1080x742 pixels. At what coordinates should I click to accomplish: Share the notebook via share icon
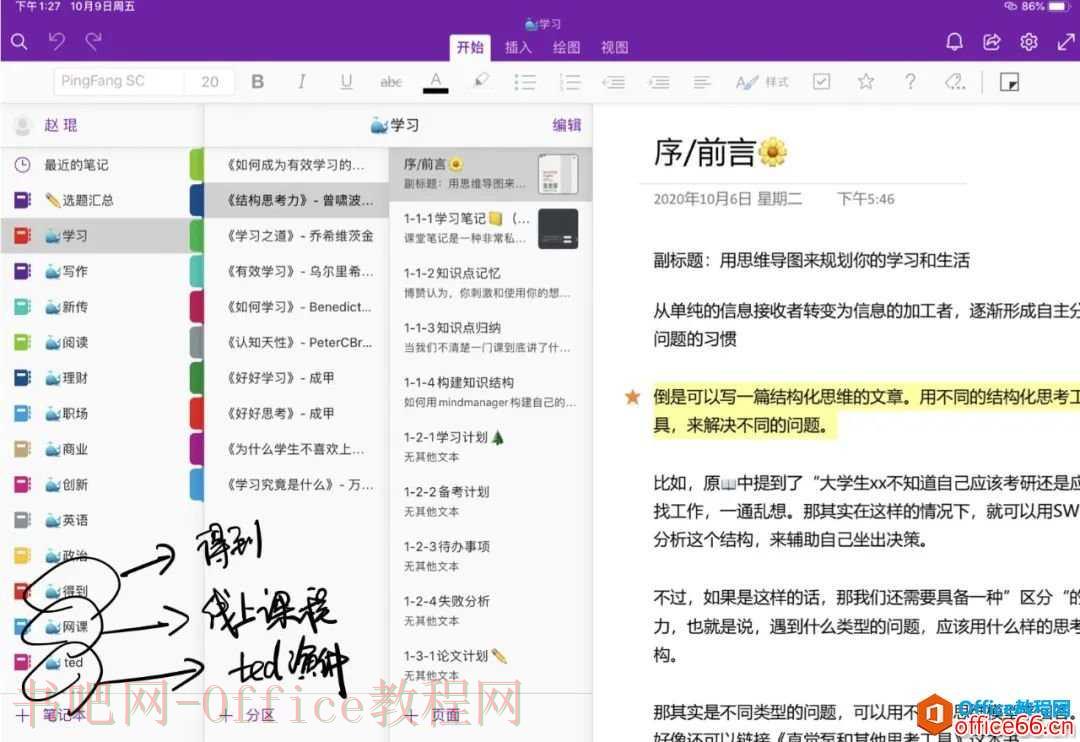pos(991,42)
